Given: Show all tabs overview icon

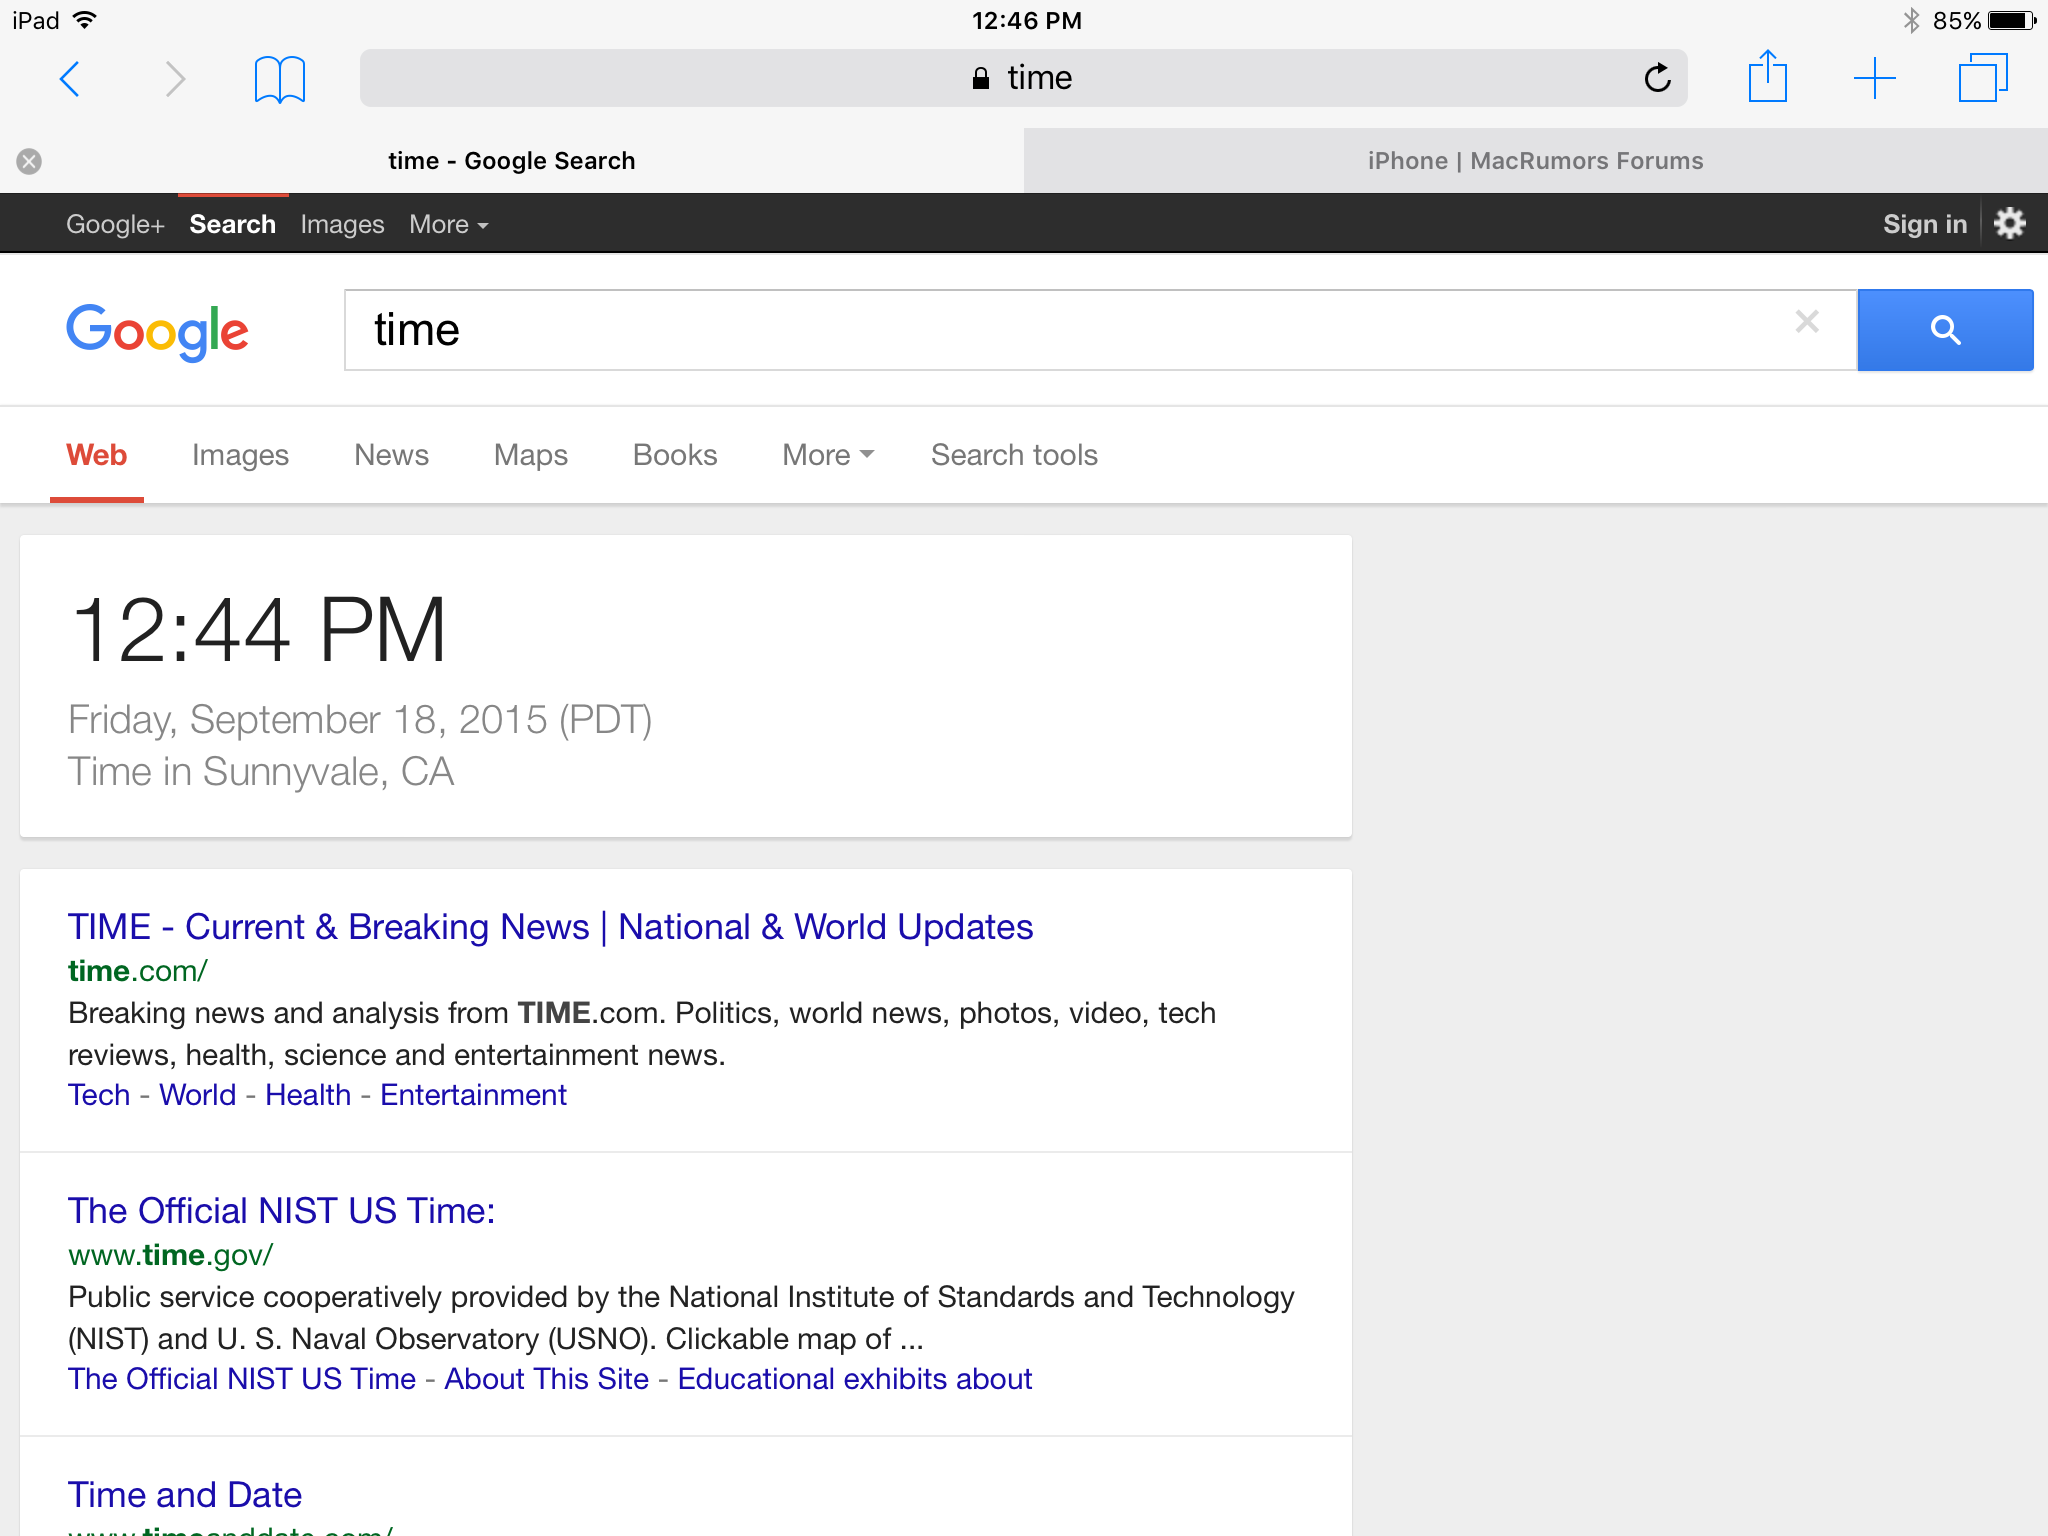Looking at the screenshot, I should point(1983,78).
